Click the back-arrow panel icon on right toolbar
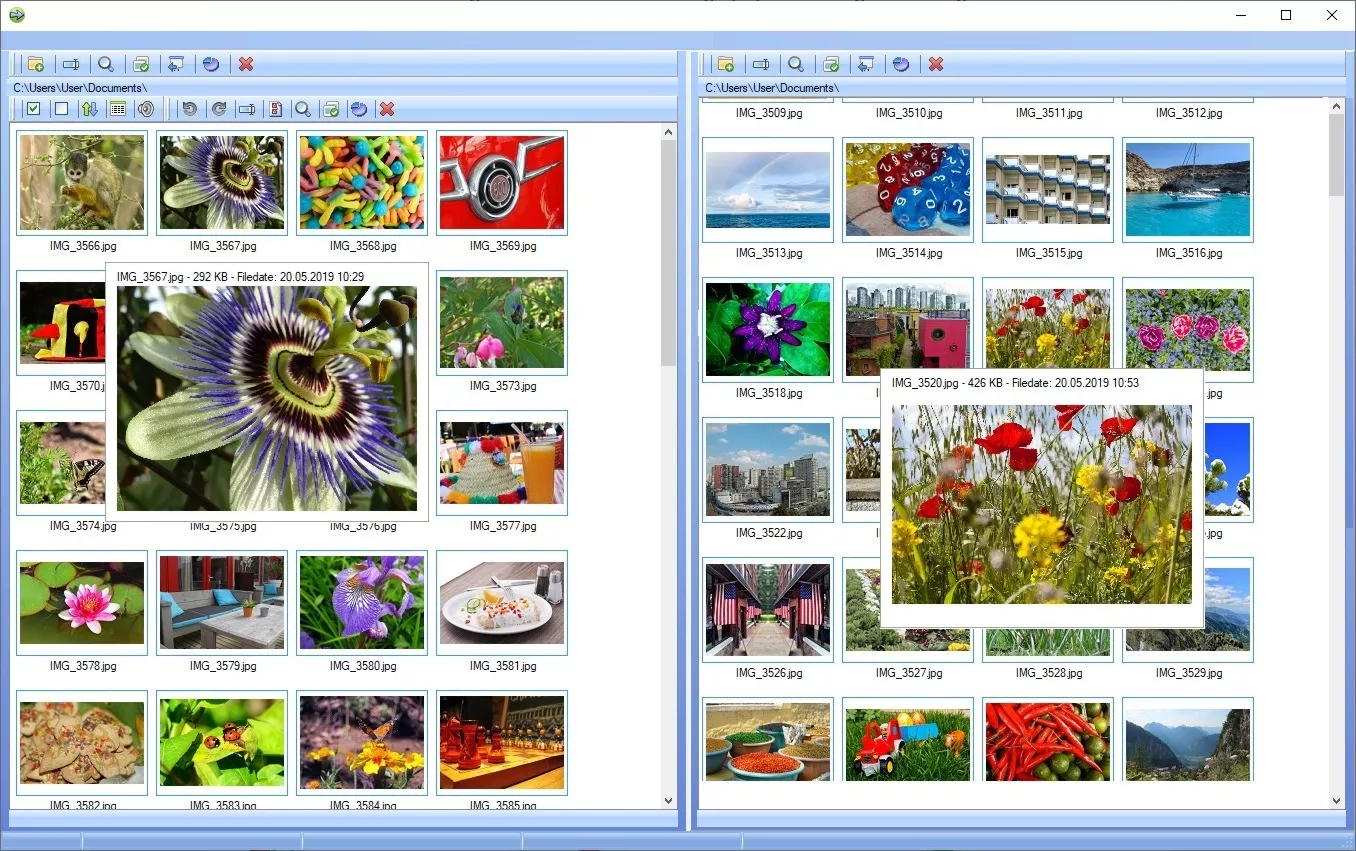1356x851 pixels. coord(866,63)
